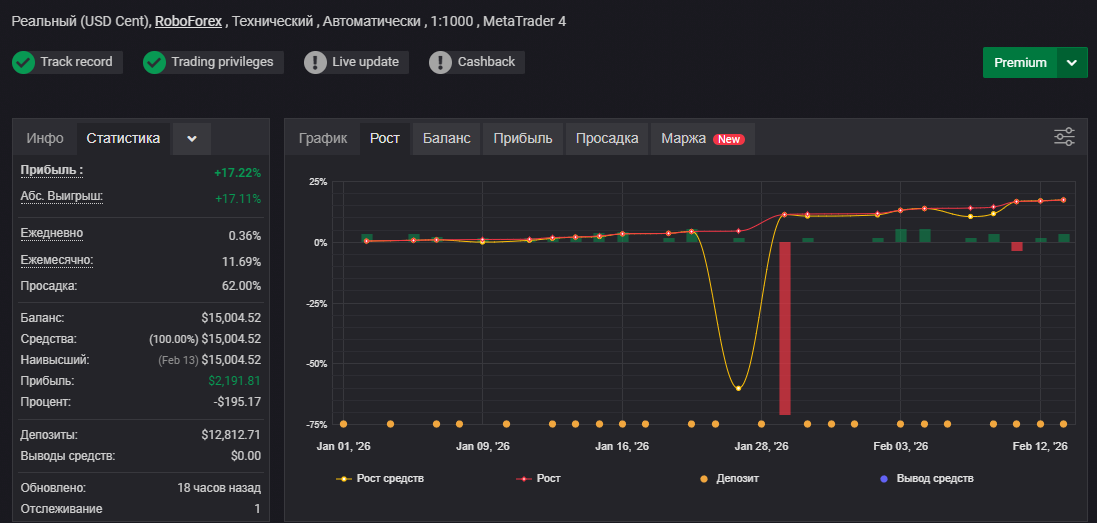The image size is (1097, 523).
Task: Click the Feb 12, '26 axis label
Action: (1040, 446)
